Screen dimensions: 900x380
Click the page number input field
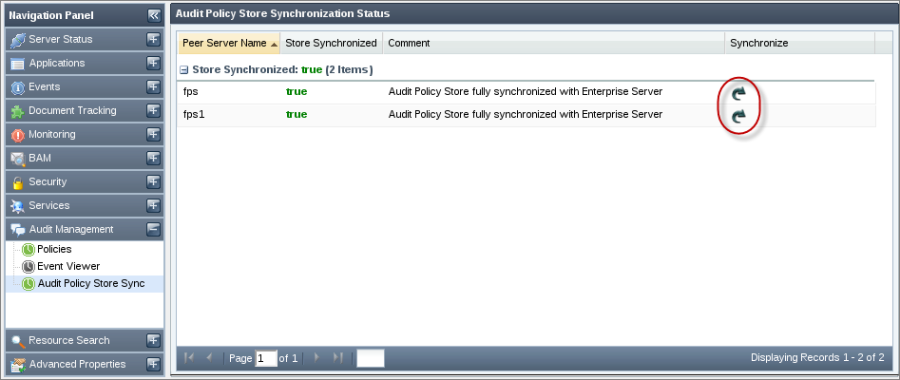[266, 358]
